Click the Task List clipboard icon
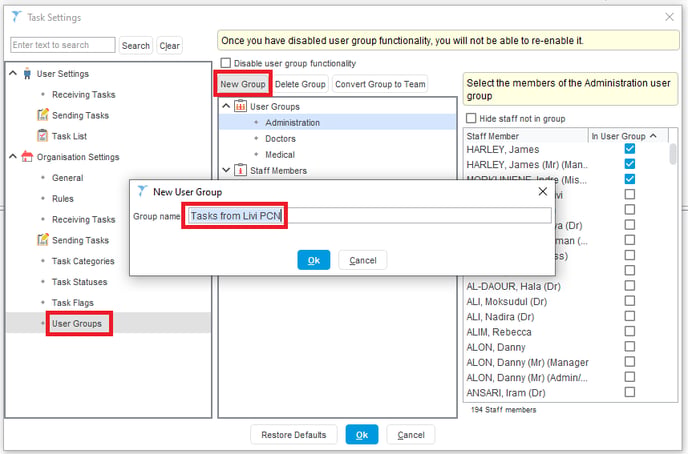Viewport: 688px width, 454px height. tap(42, 136)
